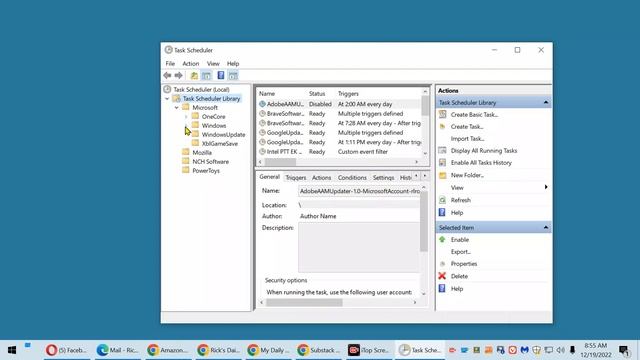
Task: Collapse the Task Scheduler Library node
Action: (x=167, y=99)
